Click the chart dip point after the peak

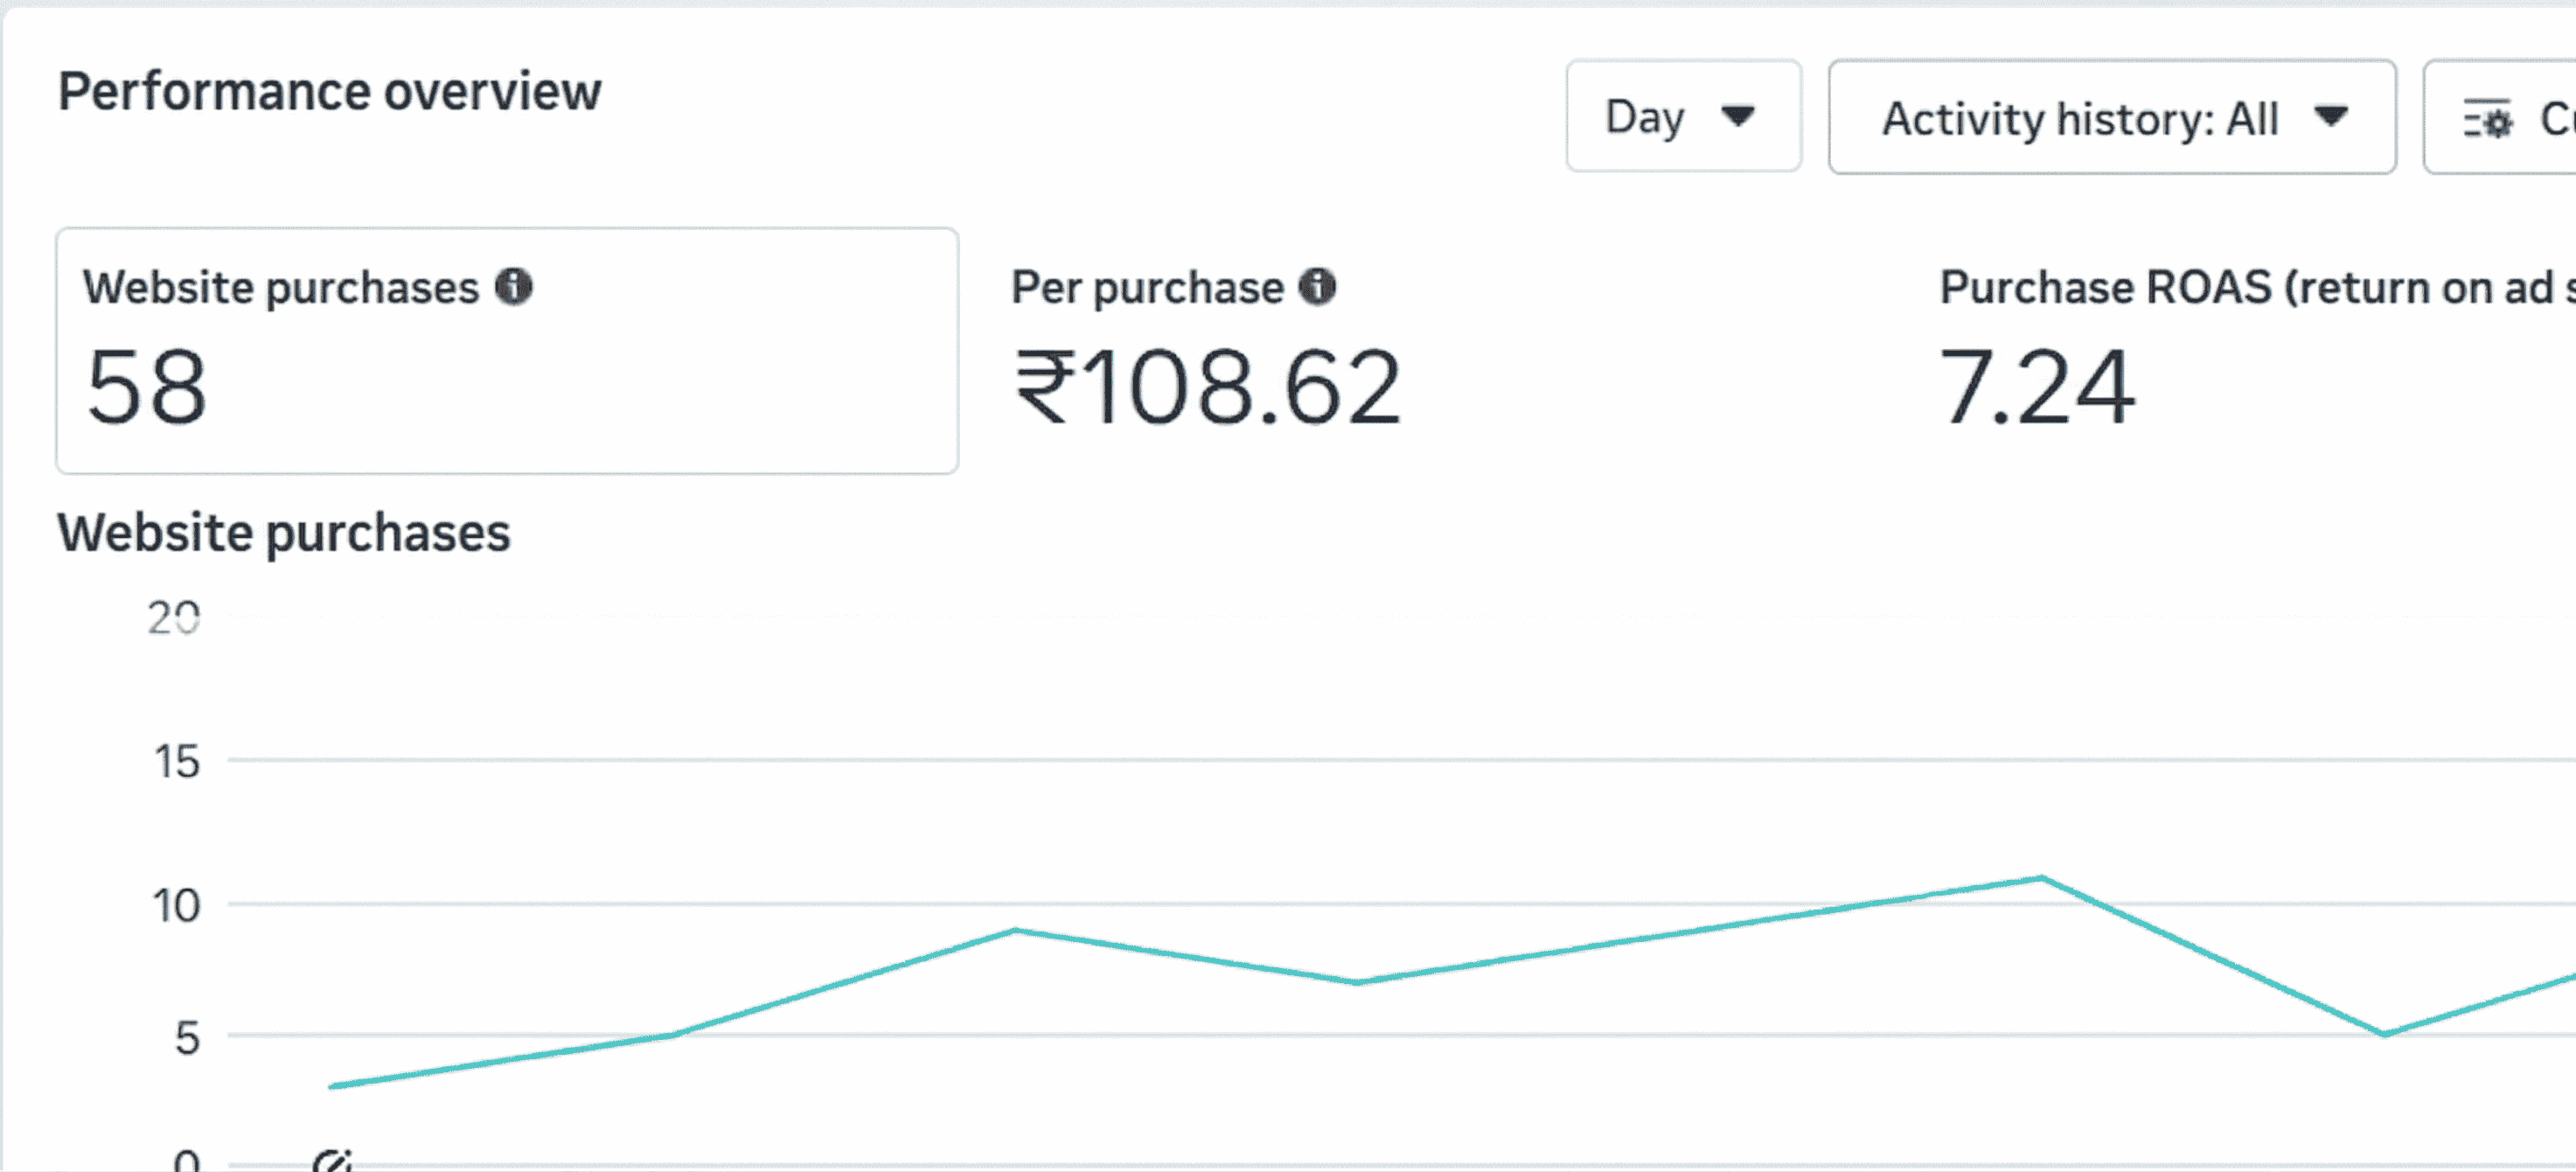click(2384, 1034)
